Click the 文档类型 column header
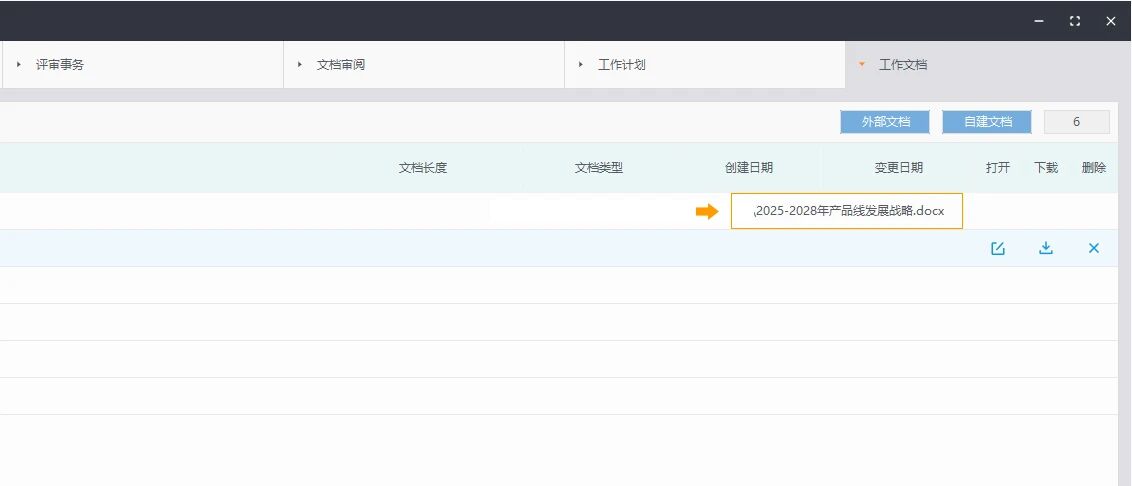 tap(598, 168)
